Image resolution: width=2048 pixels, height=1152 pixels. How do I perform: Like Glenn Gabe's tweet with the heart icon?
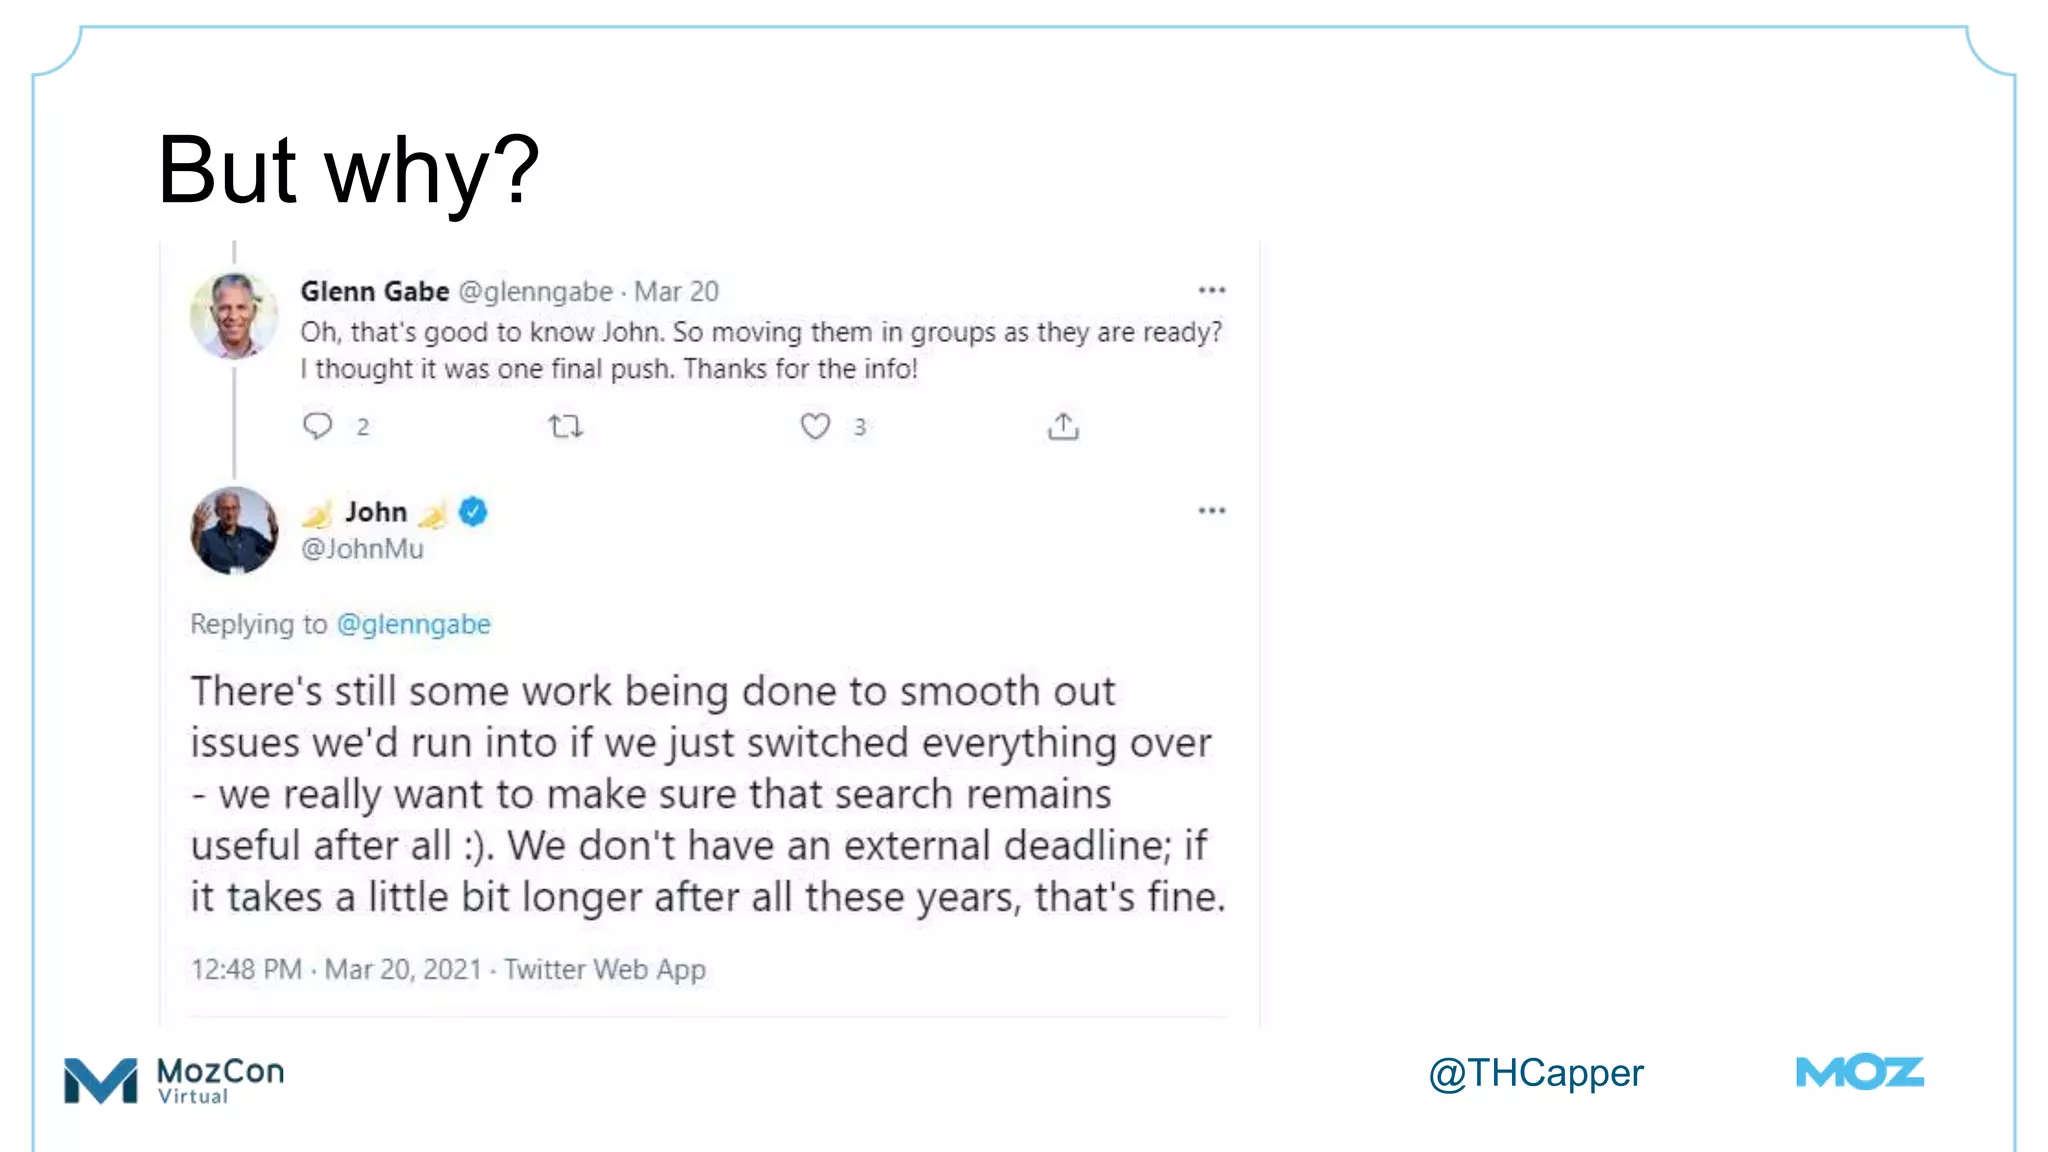click(x=815, y=427)
